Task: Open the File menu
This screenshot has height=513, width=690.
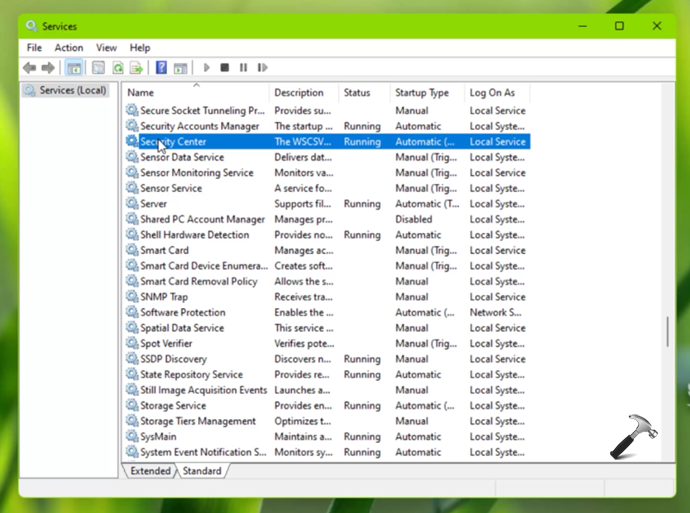Action: tap(34, 47)
